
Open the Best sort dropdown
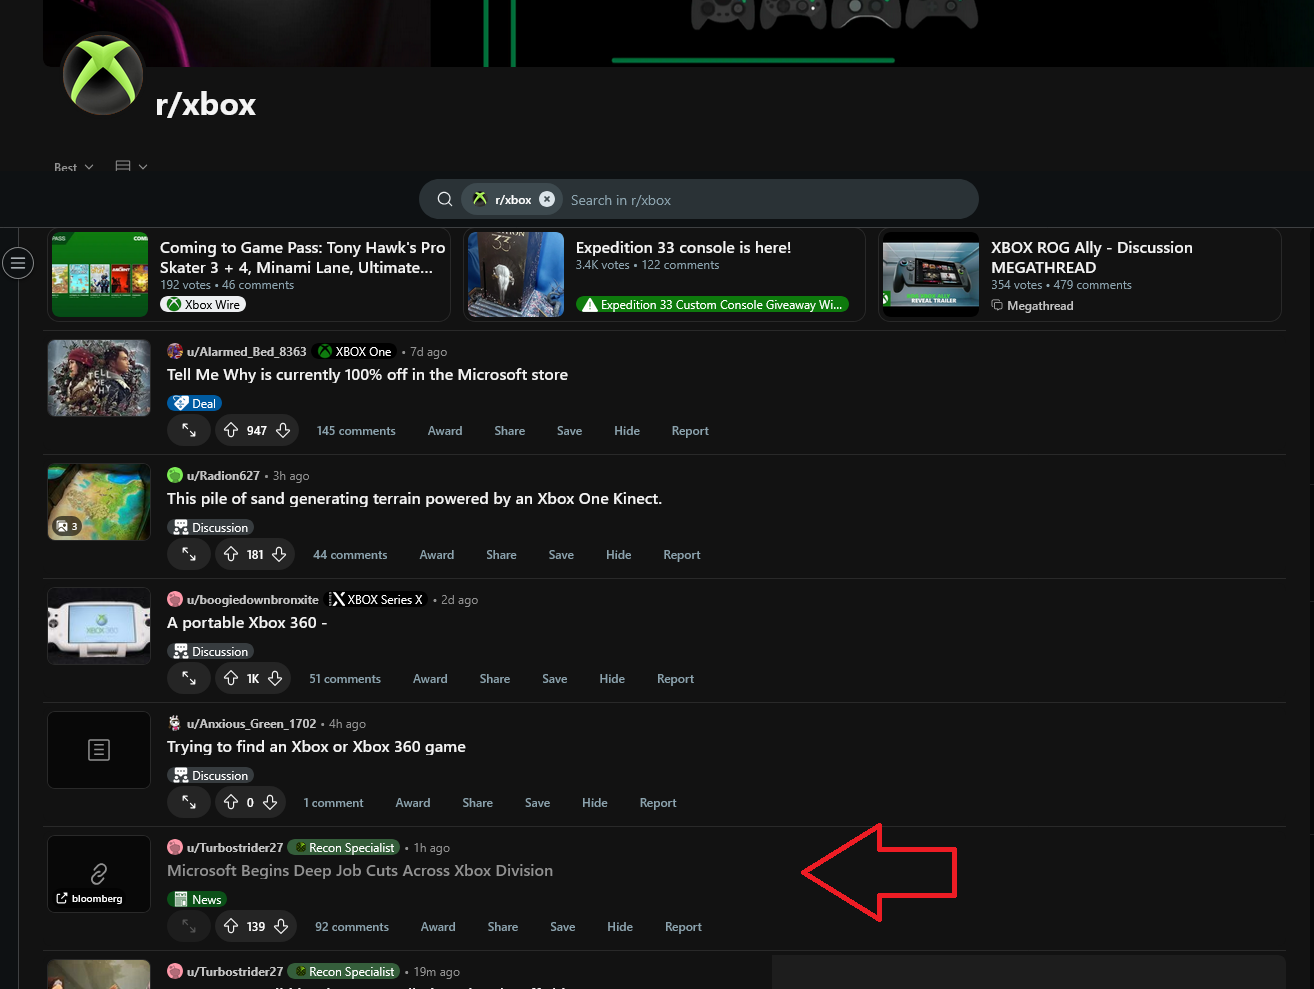pyautogui.click(x=74, y=167)
